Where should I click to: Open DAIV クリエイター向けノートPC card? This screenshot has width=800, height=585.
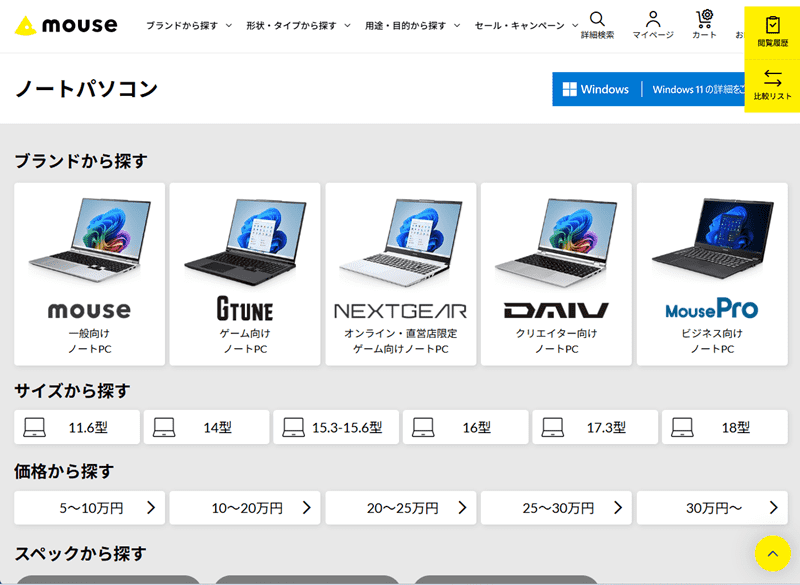pos(556,274)
